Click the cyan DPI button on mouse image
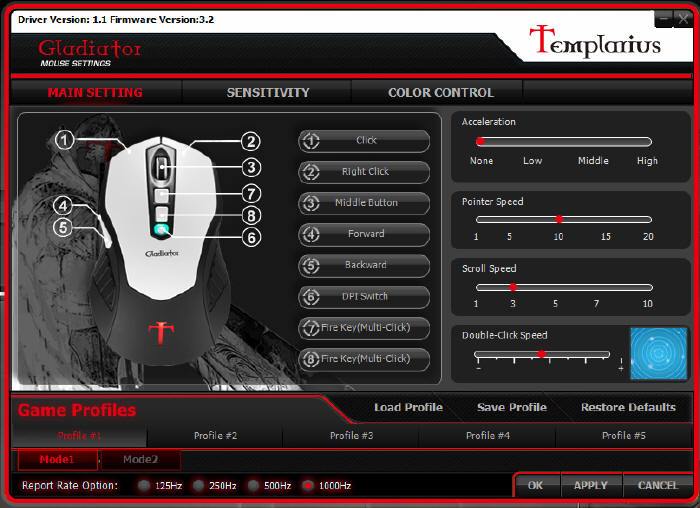Image resolution: width=700 pixels, height=508 pixels. tap(162, 230)
